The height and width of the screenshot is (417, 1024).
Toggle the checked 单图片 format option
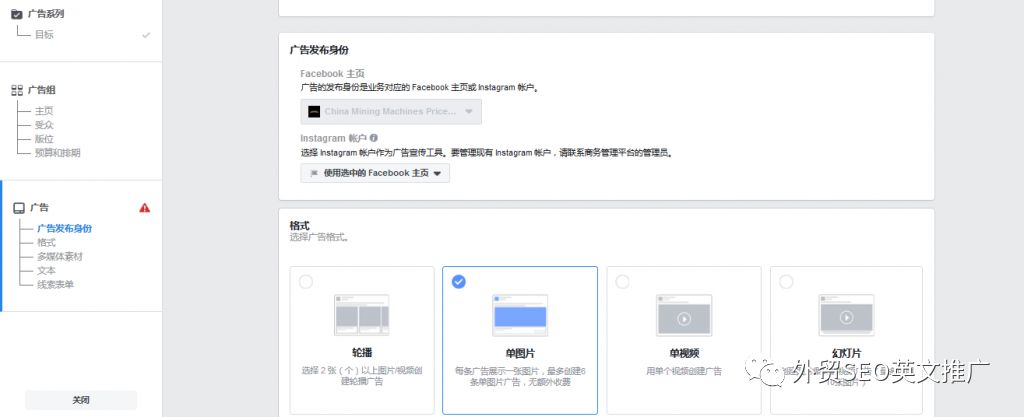(x=459, y=282)
